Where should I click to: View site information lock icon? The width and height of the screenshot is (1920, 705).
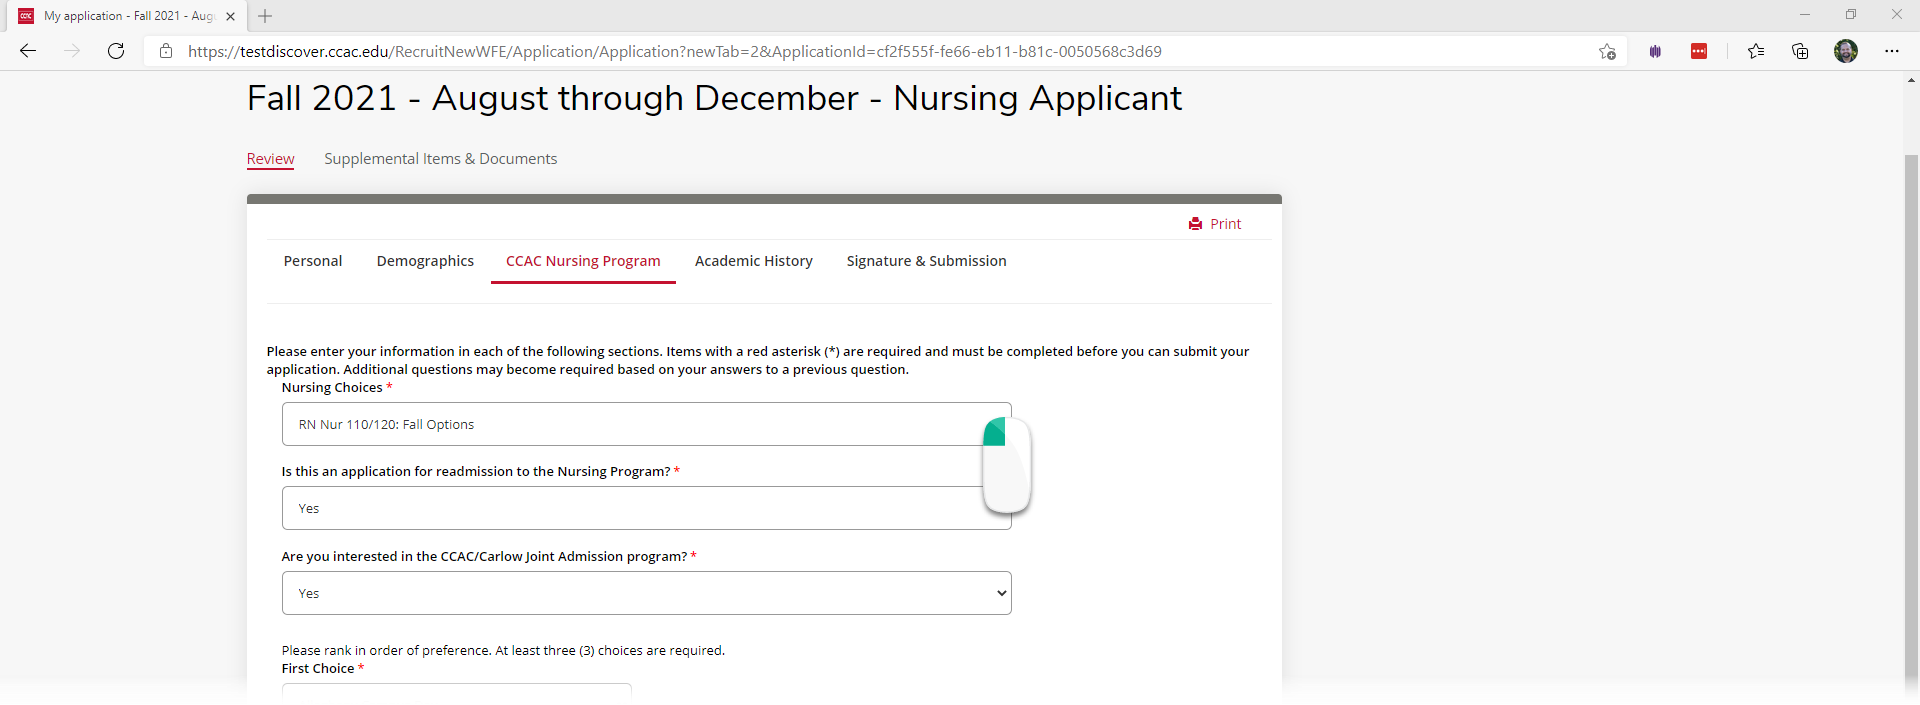166,51
